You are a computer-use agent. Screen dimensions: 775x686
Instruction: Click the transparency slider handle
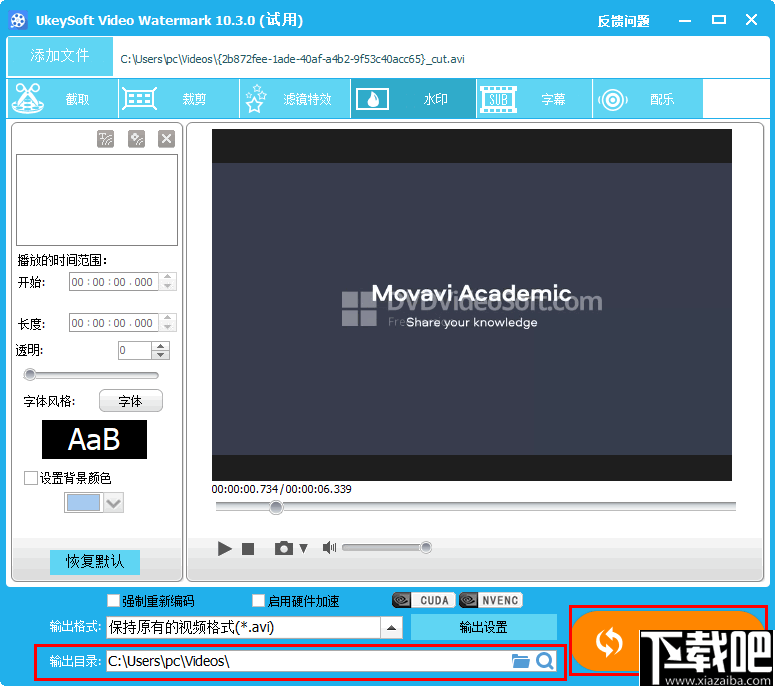point(30,375)
